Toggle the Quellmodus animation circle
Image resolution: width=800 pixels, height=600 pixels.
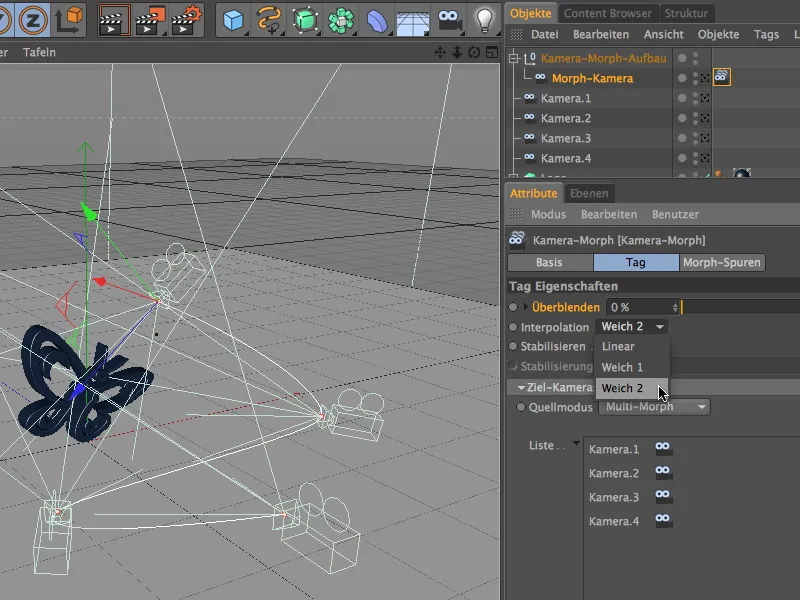[x=520, y=407]
